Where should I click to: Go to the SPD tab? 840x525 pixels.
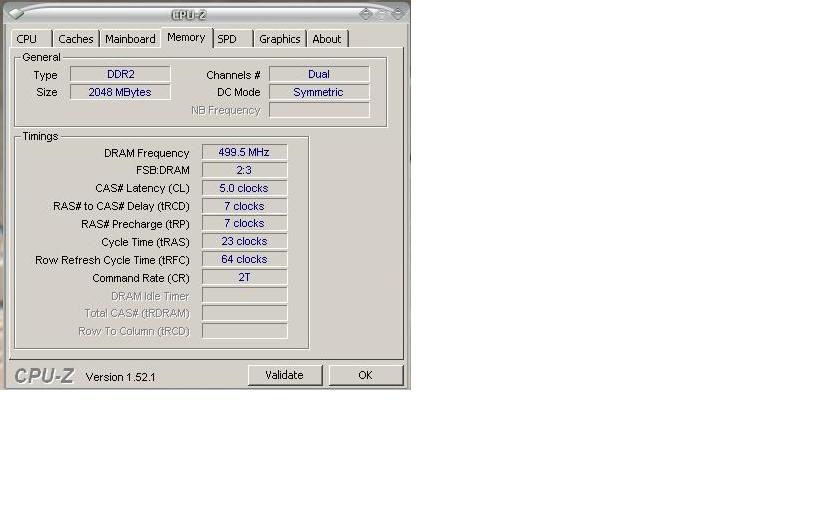click(x=233, y=39)
